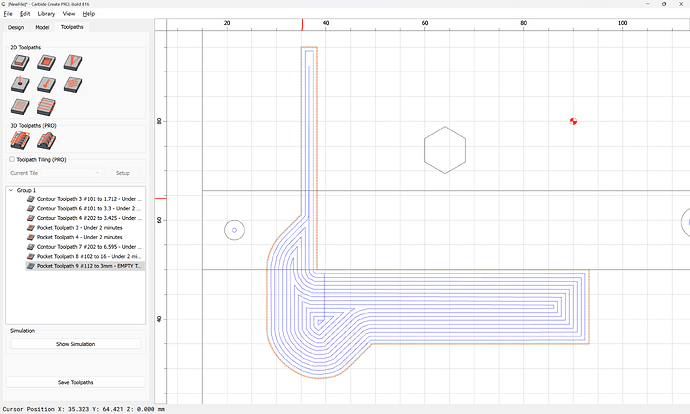Click the 3D Finish toolpath icon
The height and width of the screenshot is (414, 690).
tap(46, 141)
